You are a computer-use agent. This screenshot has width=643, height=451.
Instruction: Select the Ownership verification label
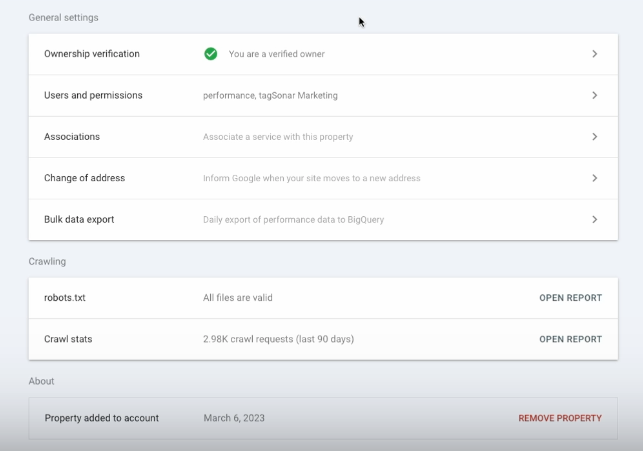(x=92, y=54)
